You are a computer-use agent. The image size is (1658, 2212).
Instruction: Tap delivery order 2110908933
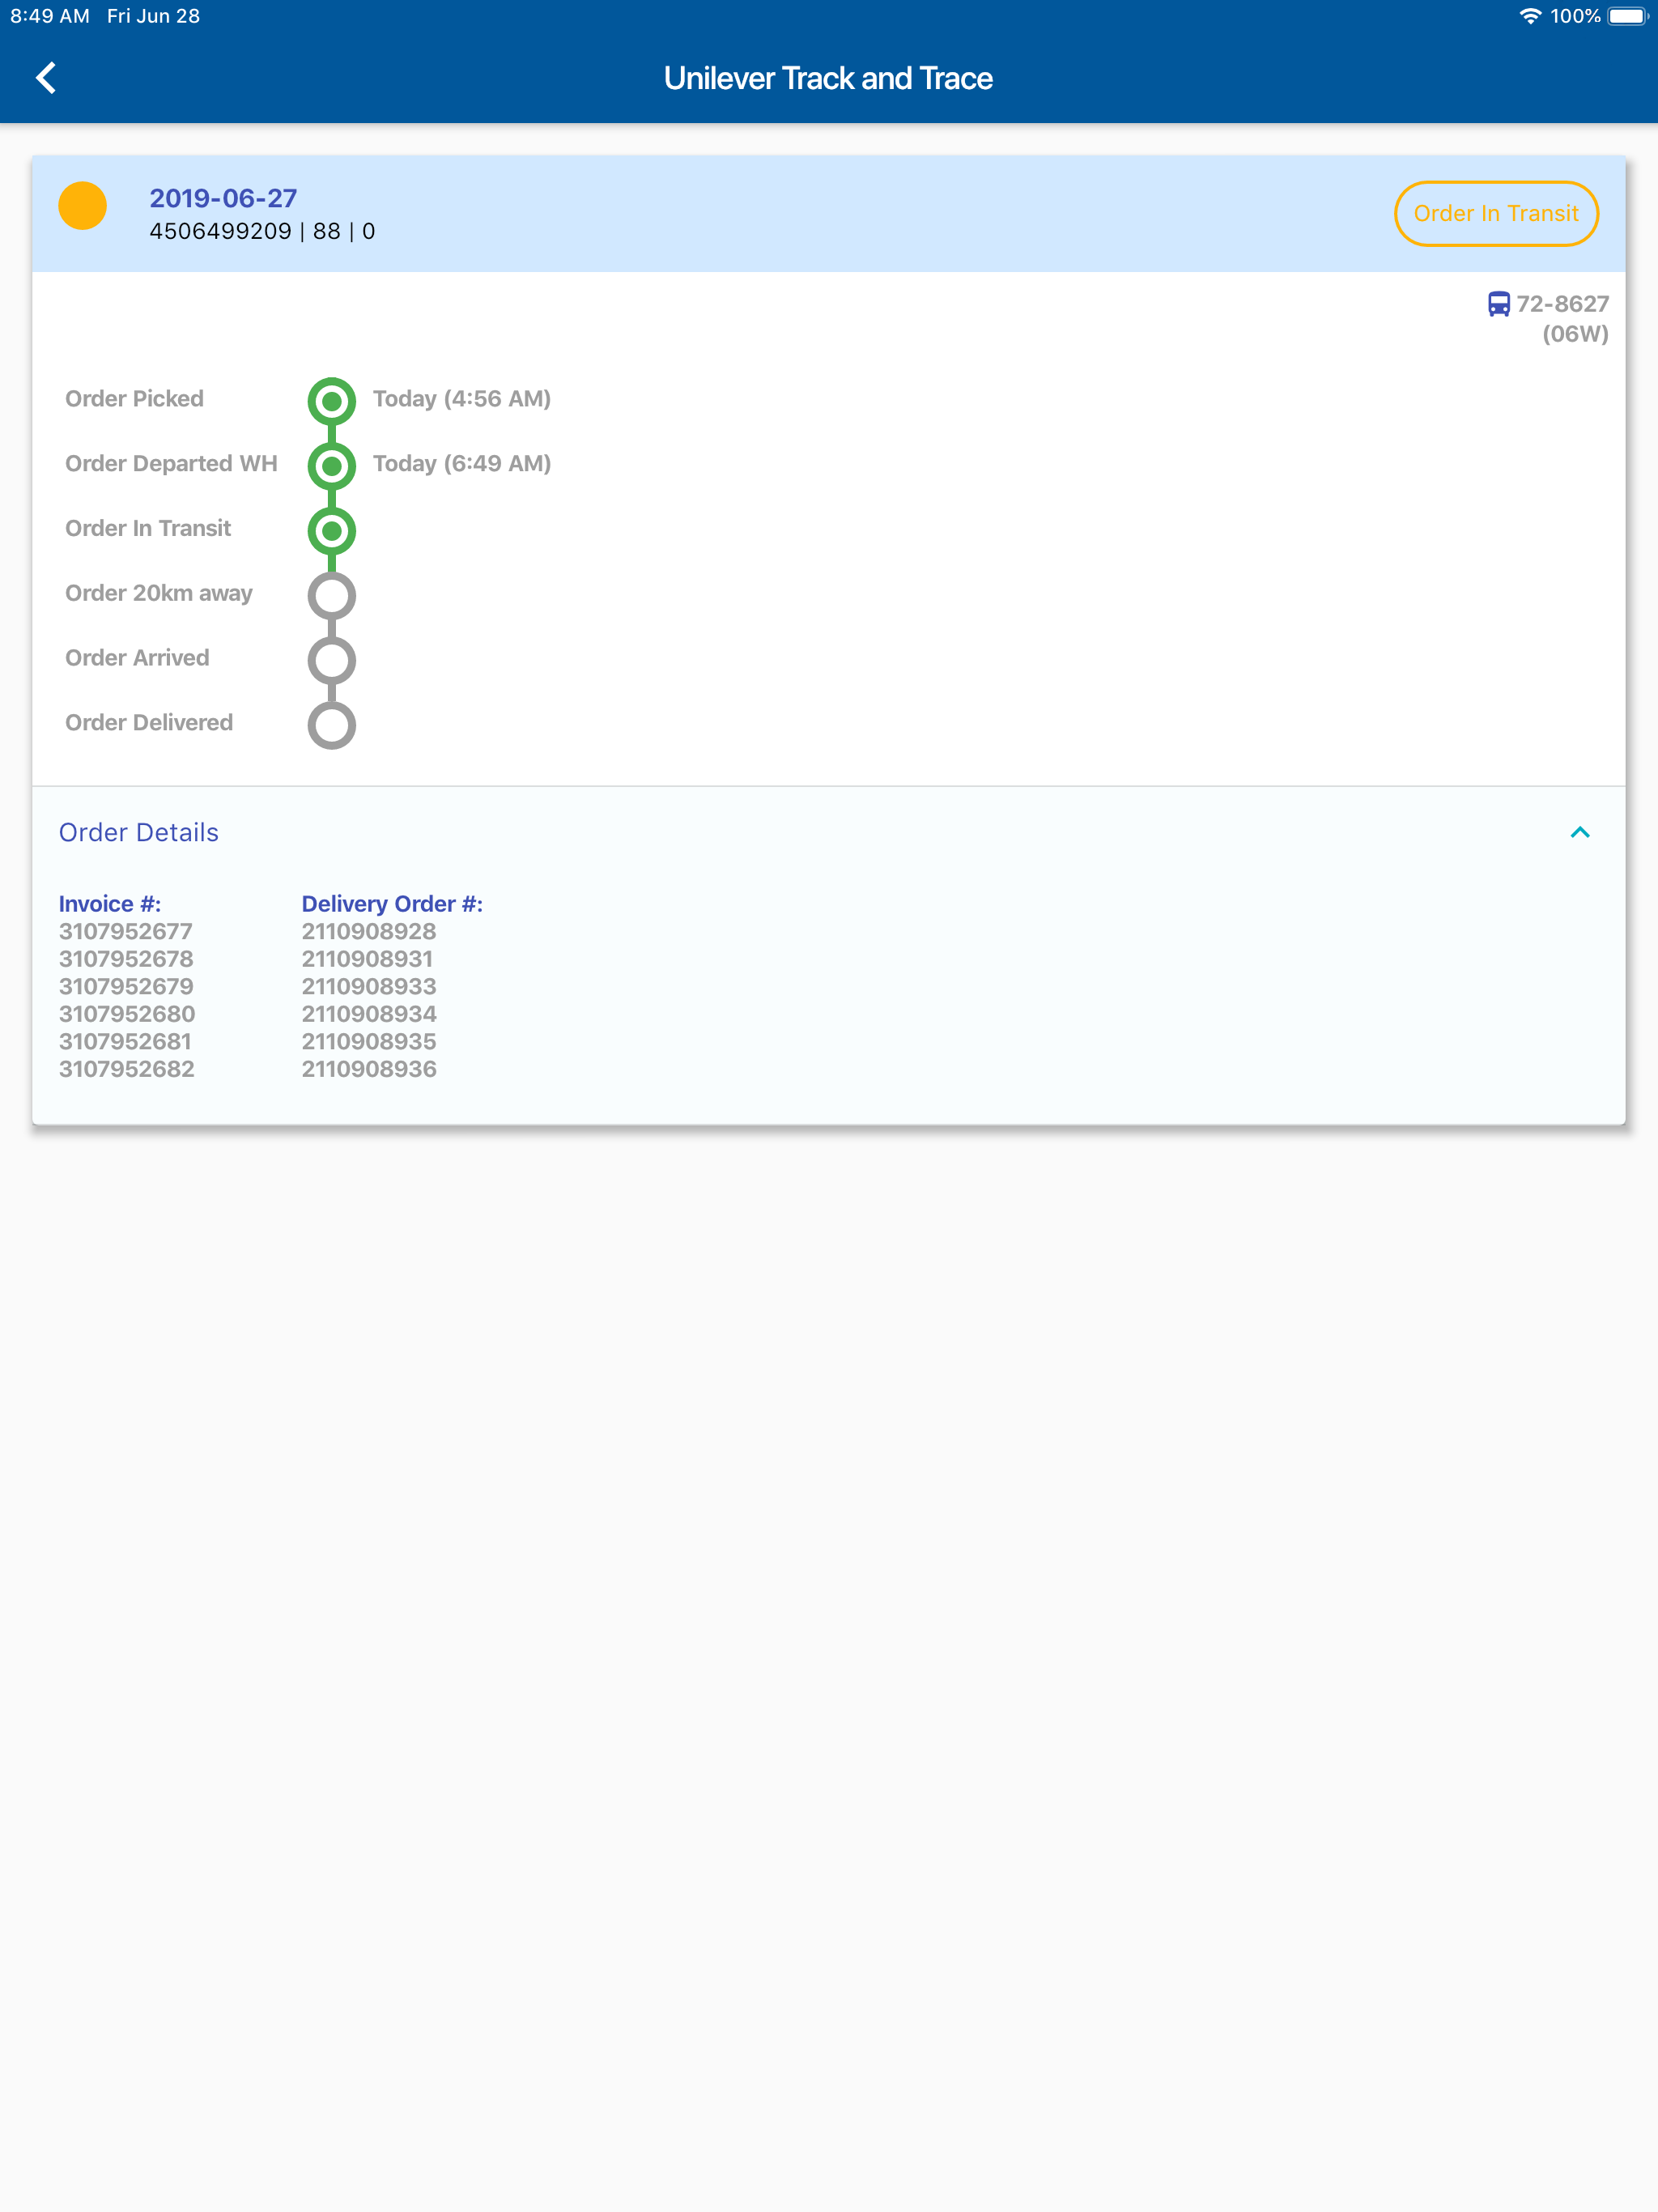pyautogui.click(x=369, y=987)
